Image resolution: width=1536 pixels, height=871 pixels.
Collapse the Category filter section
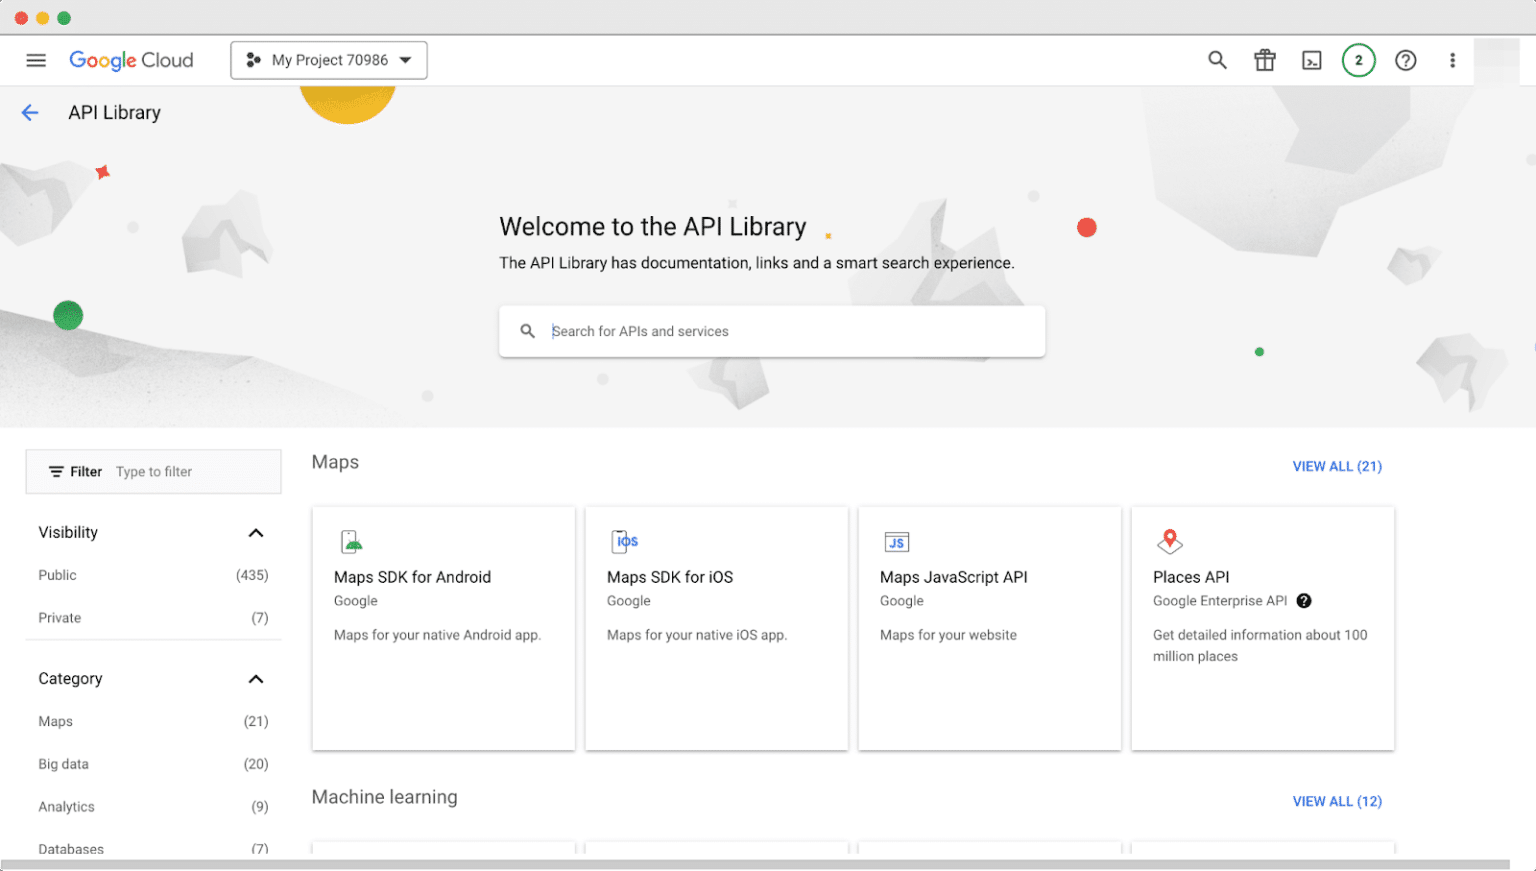(256, 679)
